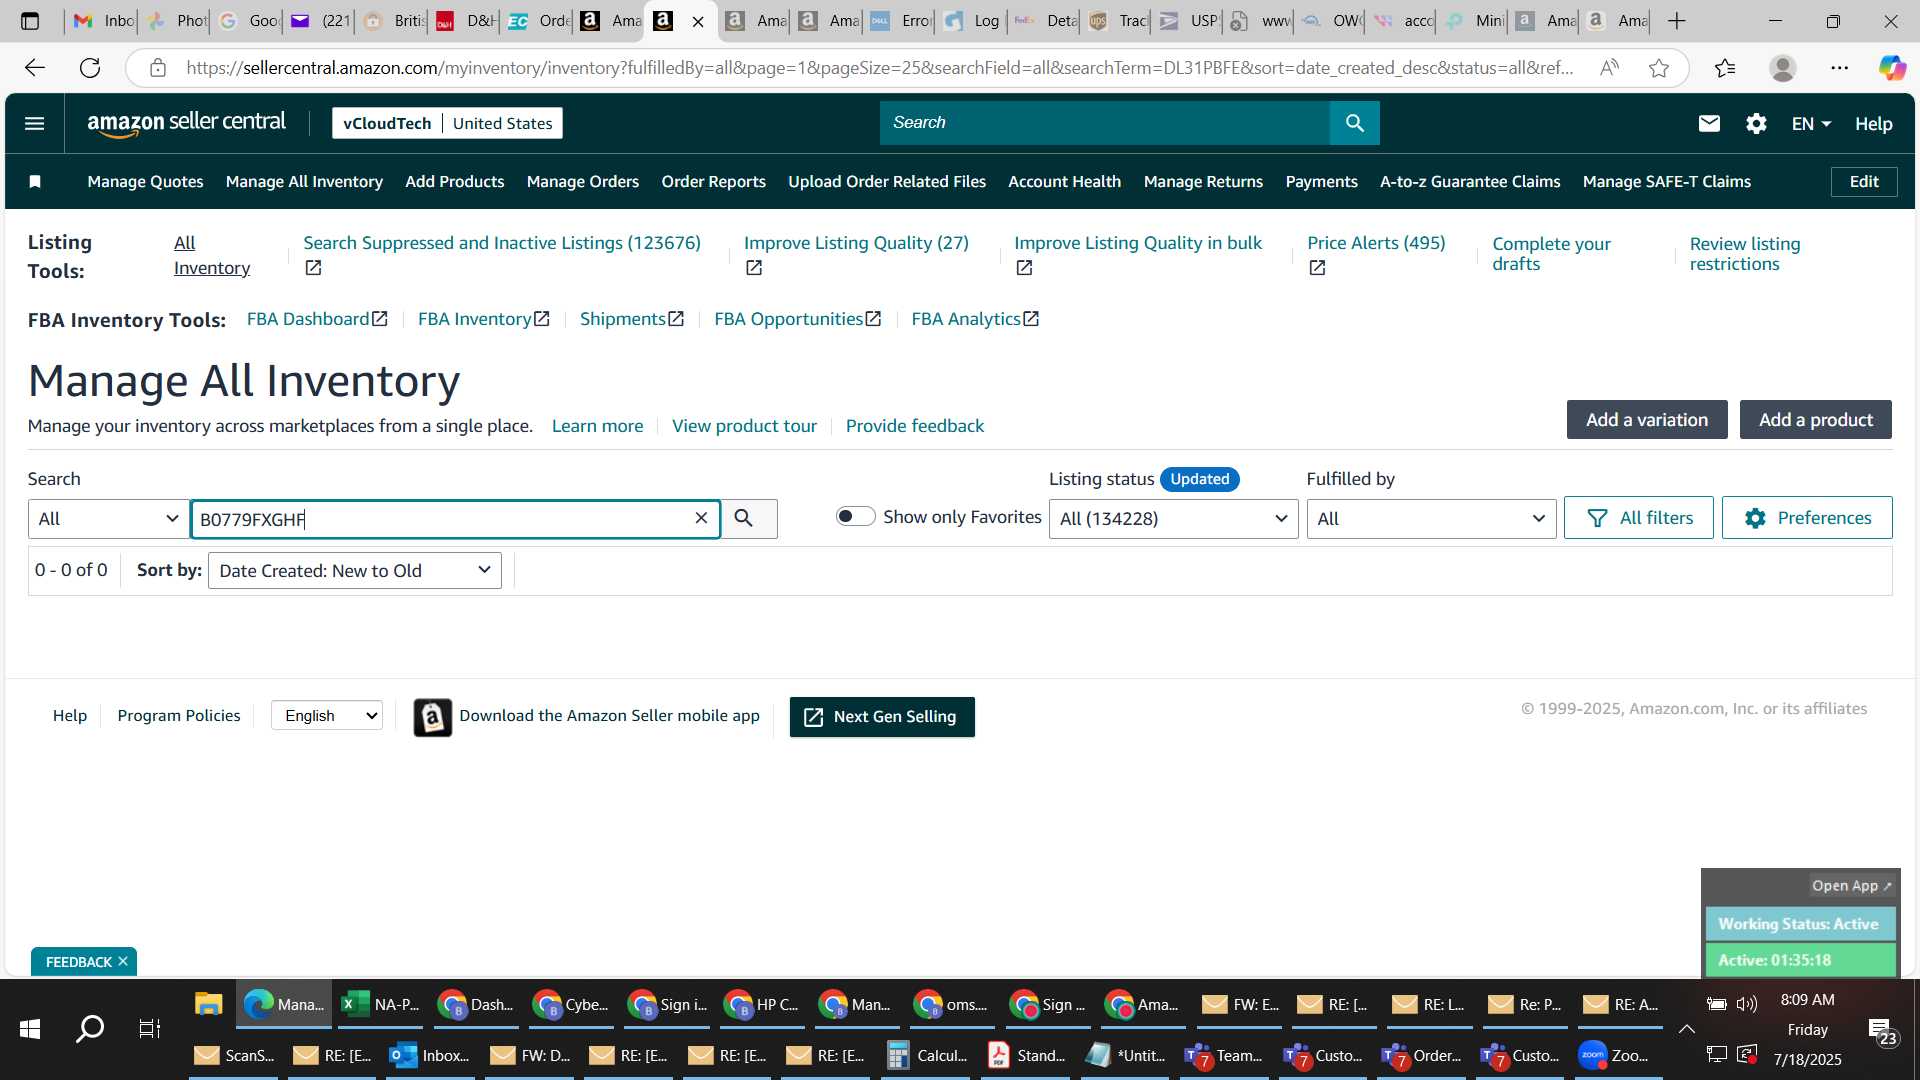Open Shipments link
1920x1080 pixels.
point(632,319)
